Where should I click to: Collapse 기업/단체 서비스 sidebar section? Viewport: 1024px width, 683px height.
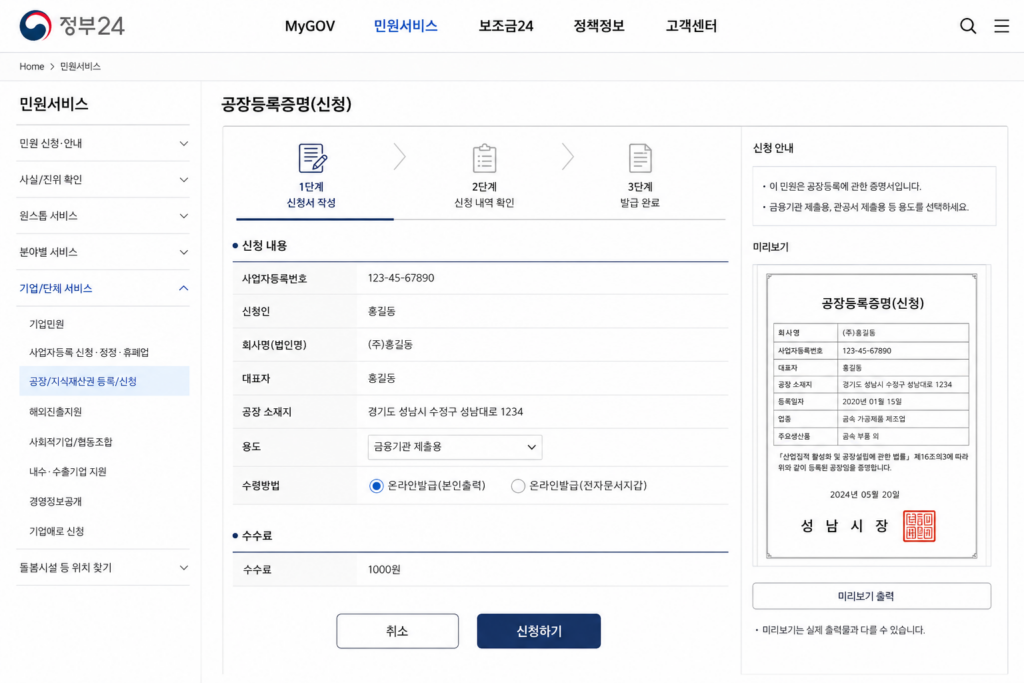pyautogui.click(x=103, y=289)
